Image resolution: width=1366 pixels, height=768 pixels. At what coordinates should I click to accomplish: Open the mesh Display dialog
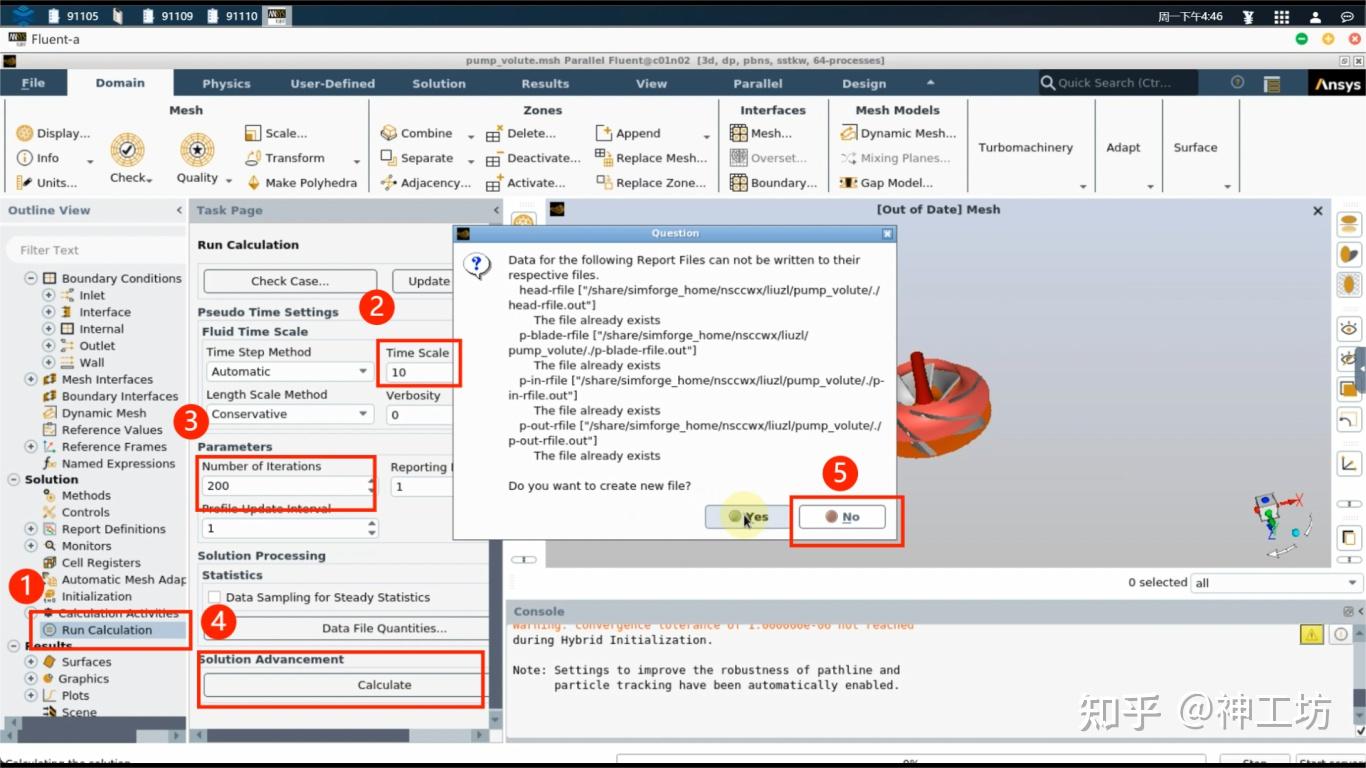53,133
